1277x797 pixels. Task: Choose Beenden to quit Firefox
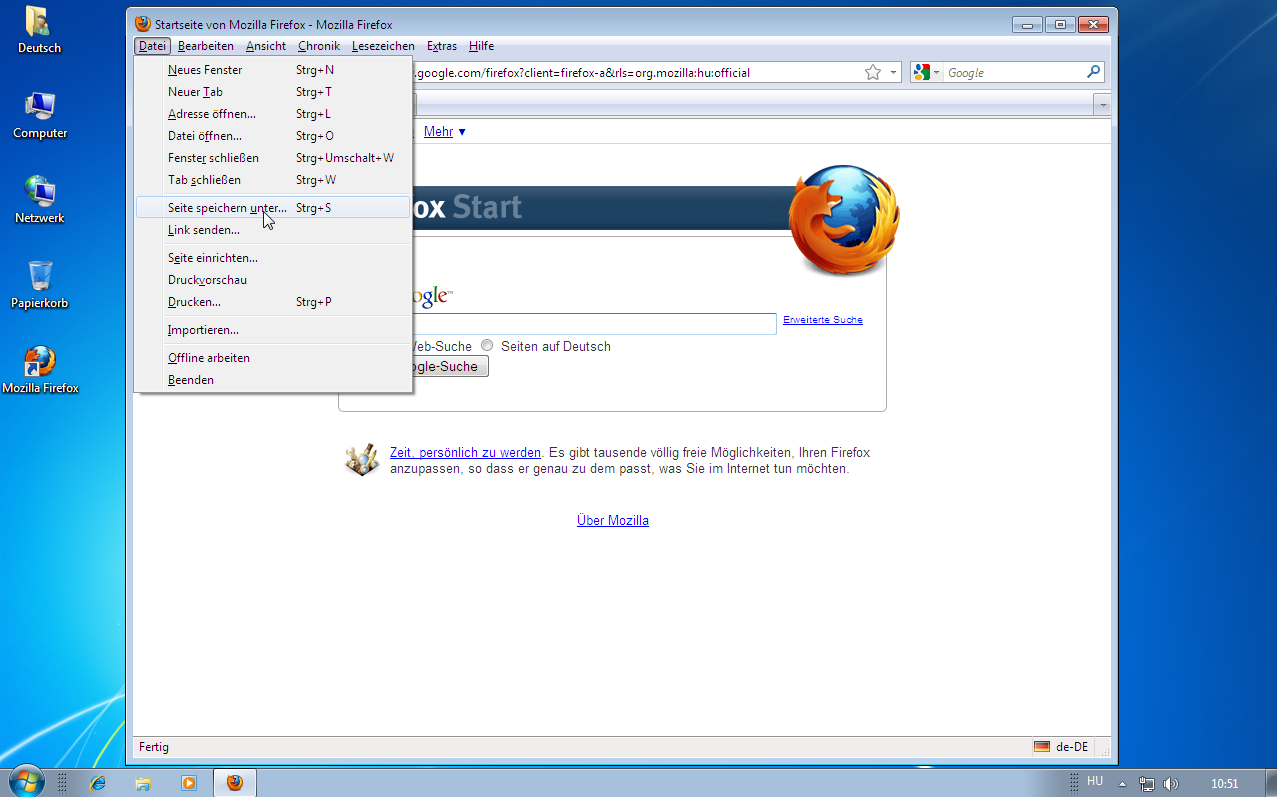[x=273, y=380]
